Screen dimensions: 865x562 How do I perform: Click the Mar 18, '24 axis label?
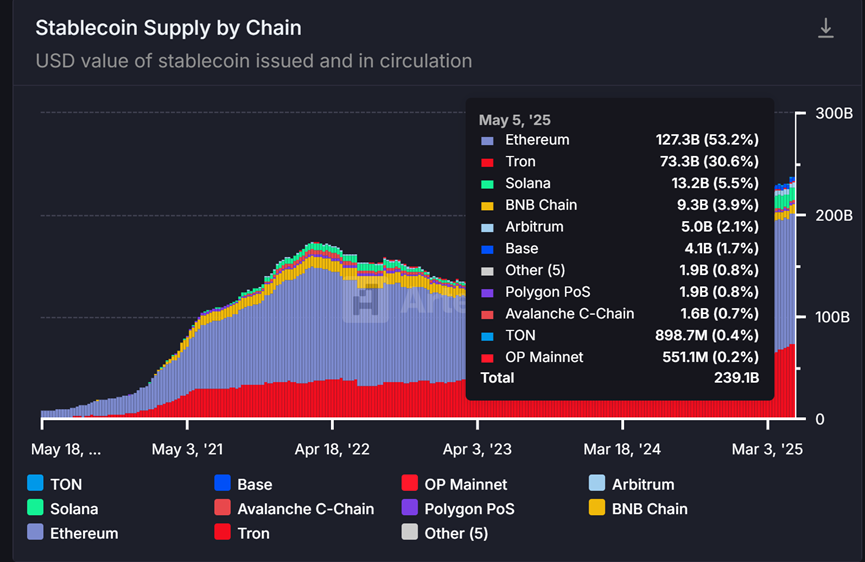624,450
